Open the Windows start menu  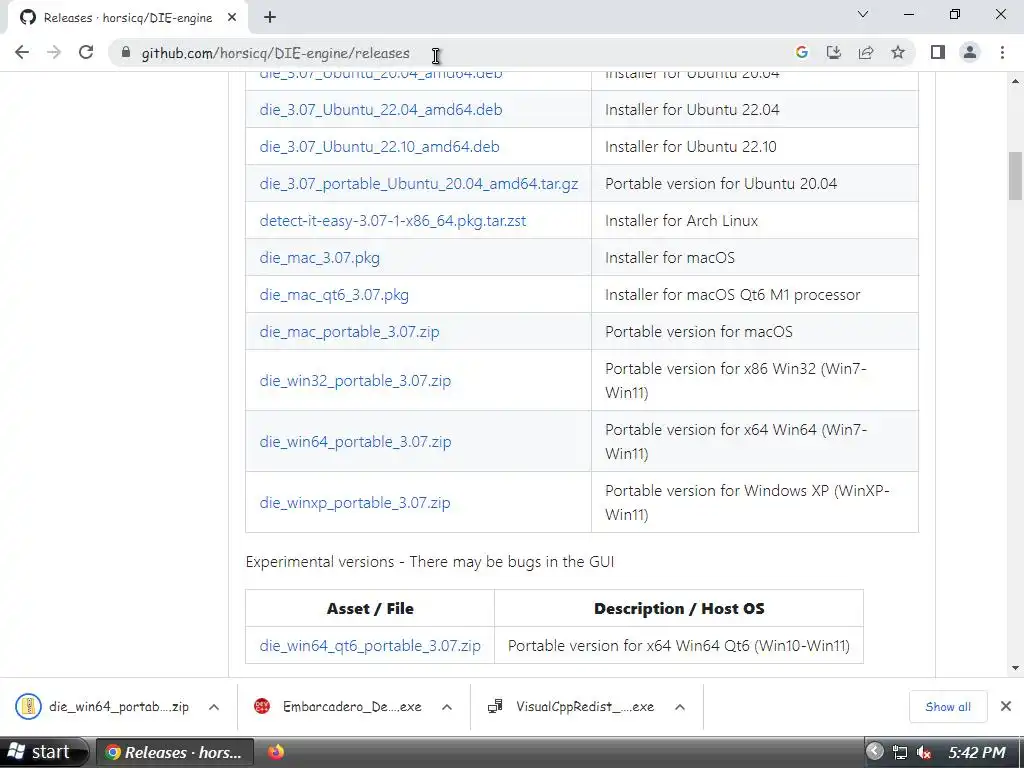pyautogui.click(x=43, y=752)
